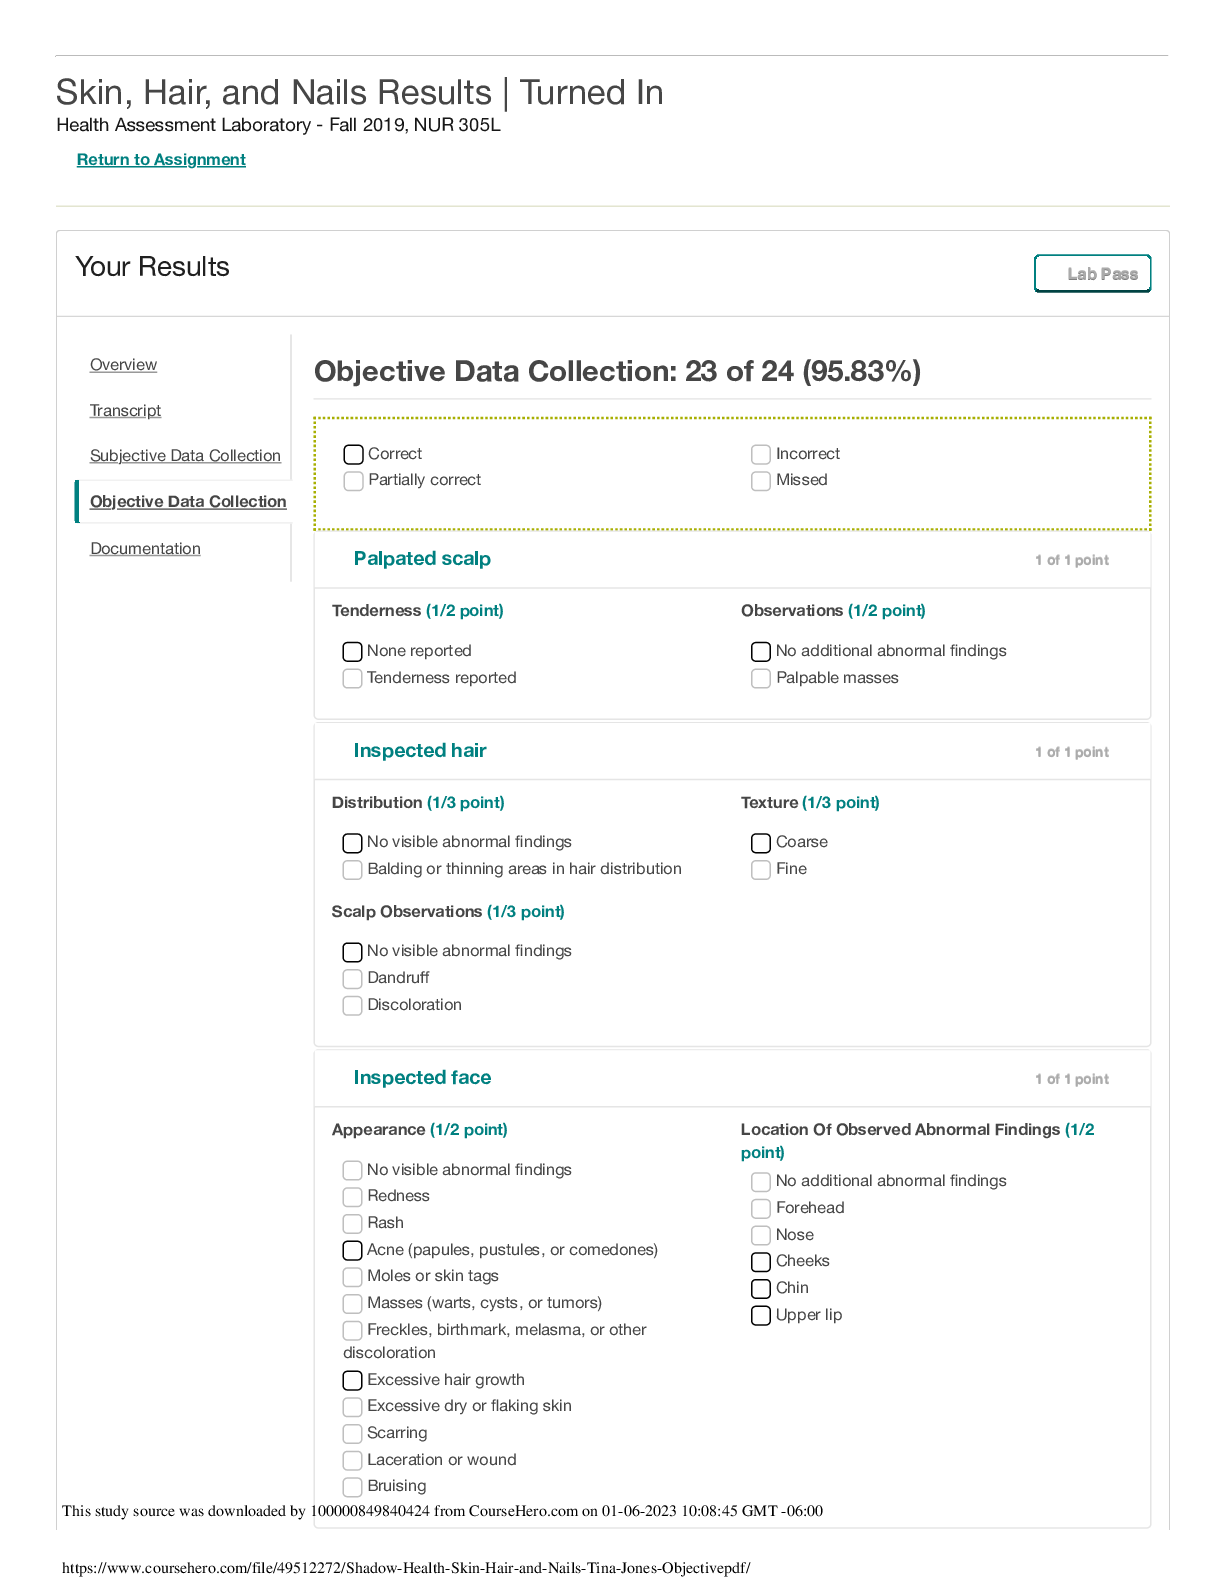Check the Fine hair texture option
Viewport: 1224px width, 1584px height.
(761, 870)
